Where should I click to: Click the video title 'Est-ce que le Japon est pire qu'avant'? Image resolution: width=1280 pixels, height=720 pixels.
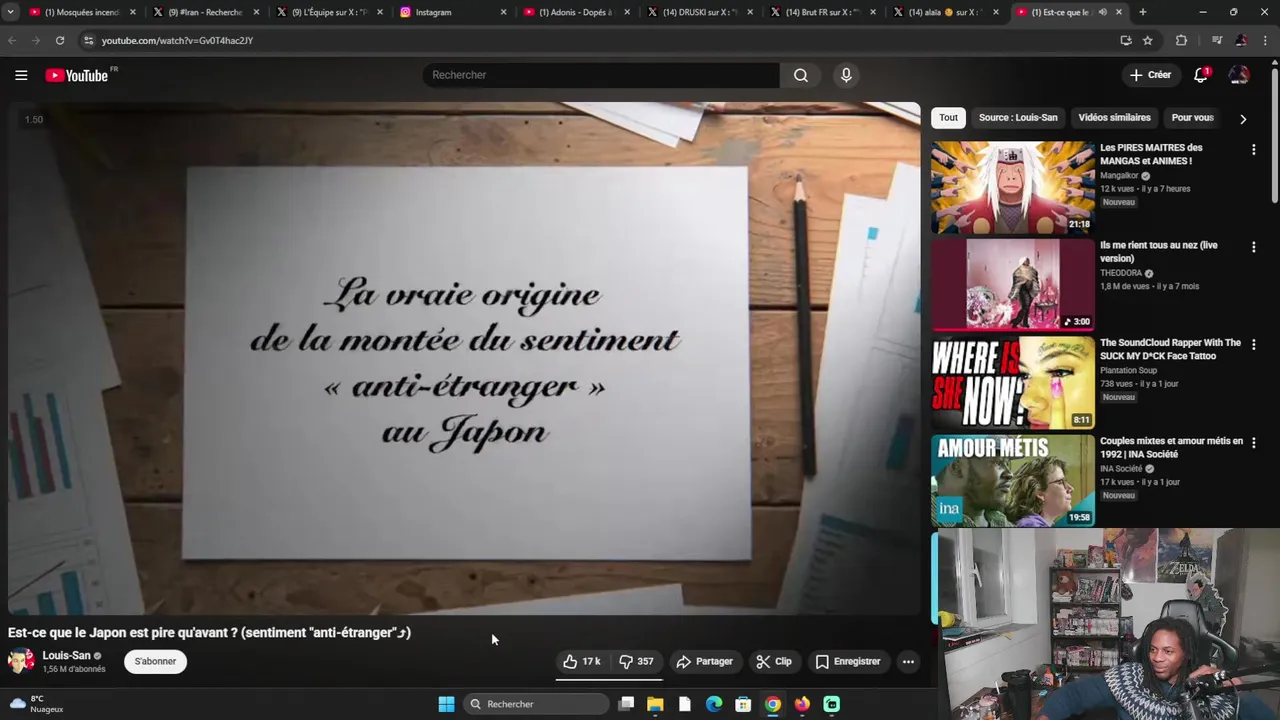pyautogui.click(x=209, y=632)
